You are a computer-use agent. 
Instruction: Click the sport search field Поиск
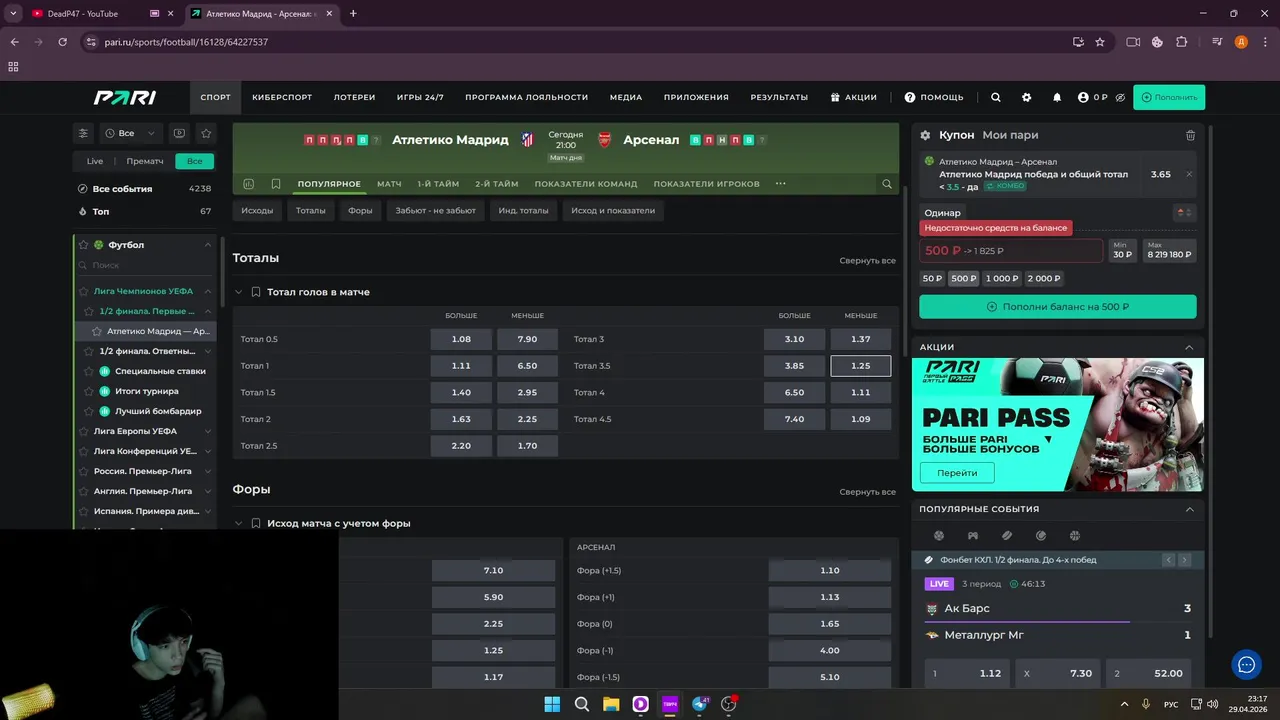pos(146,265)
